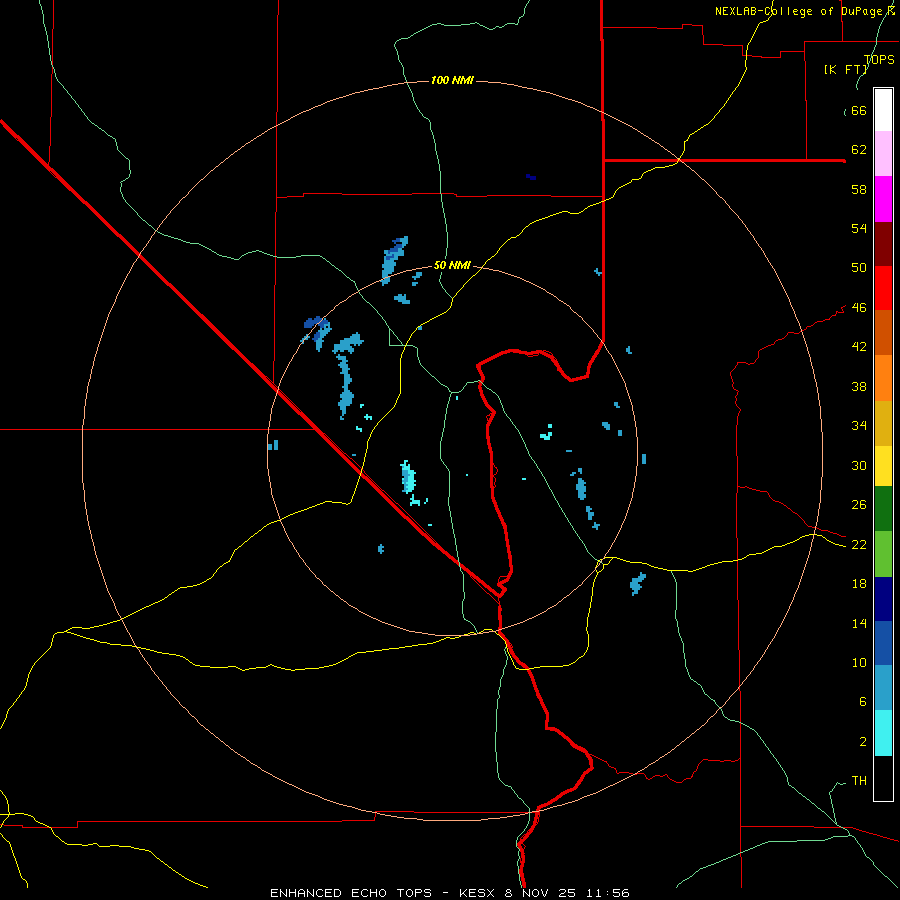Click the 30 legend value
Screen dimensions: 900x900
tap(859, 465)
